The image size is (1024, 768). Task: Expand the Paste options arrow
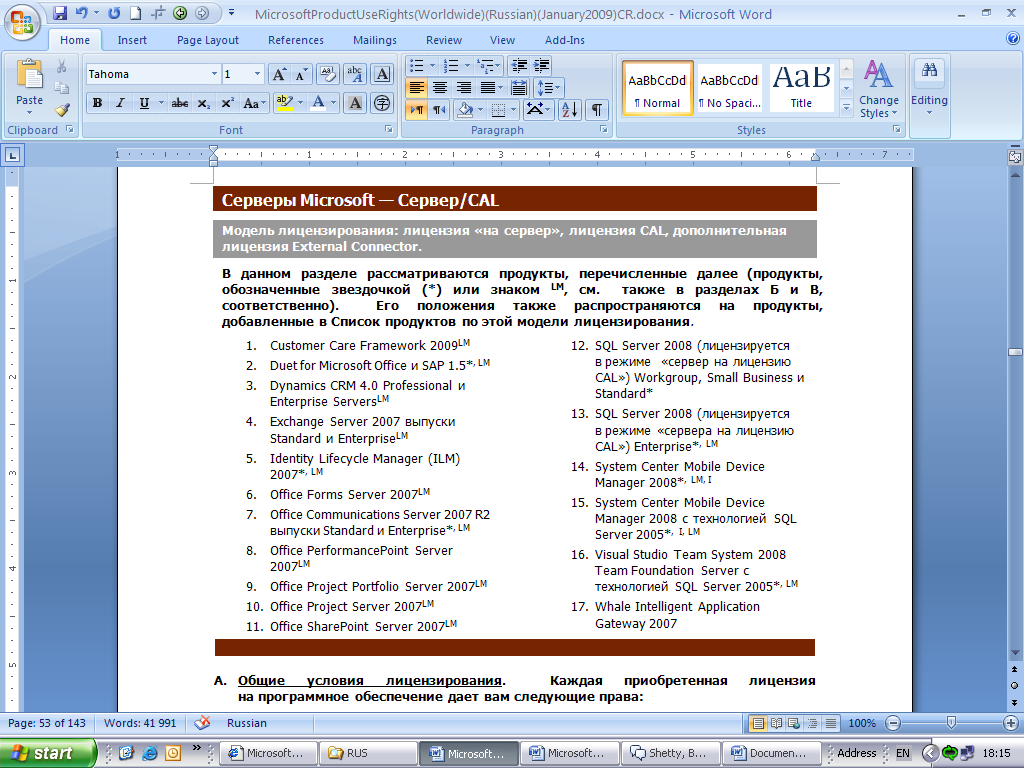[x=29, y=112]
